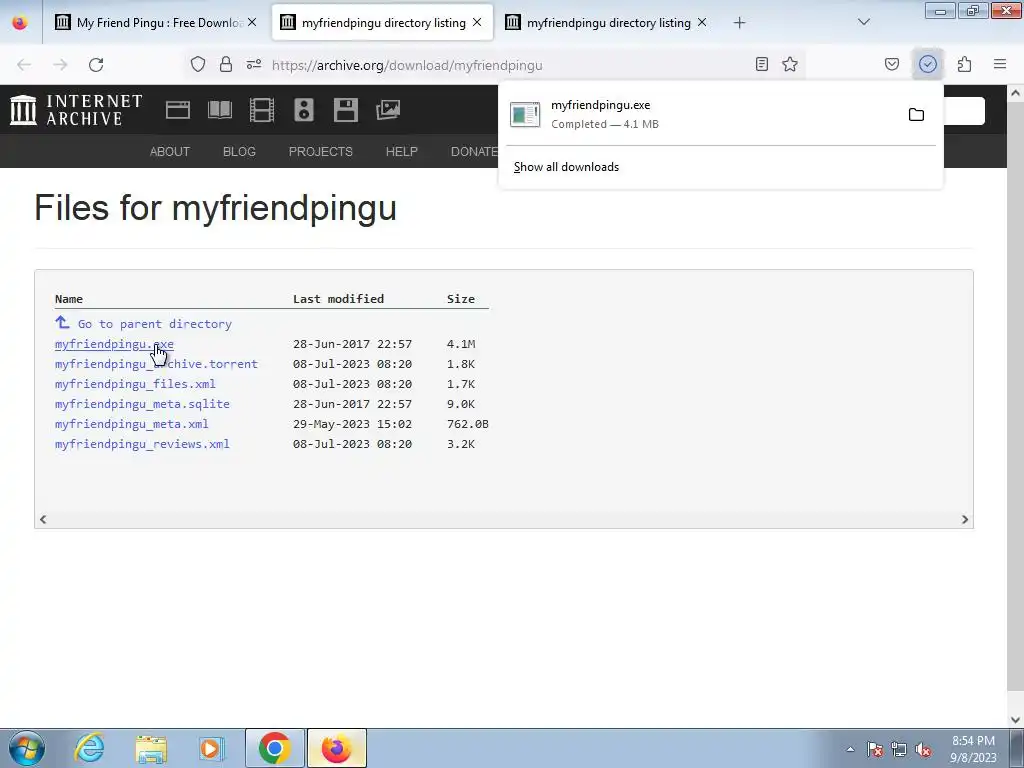Viewport: 1024px width, 768px height.
Task: Open HELP menu item
Action: click(402, 152)
